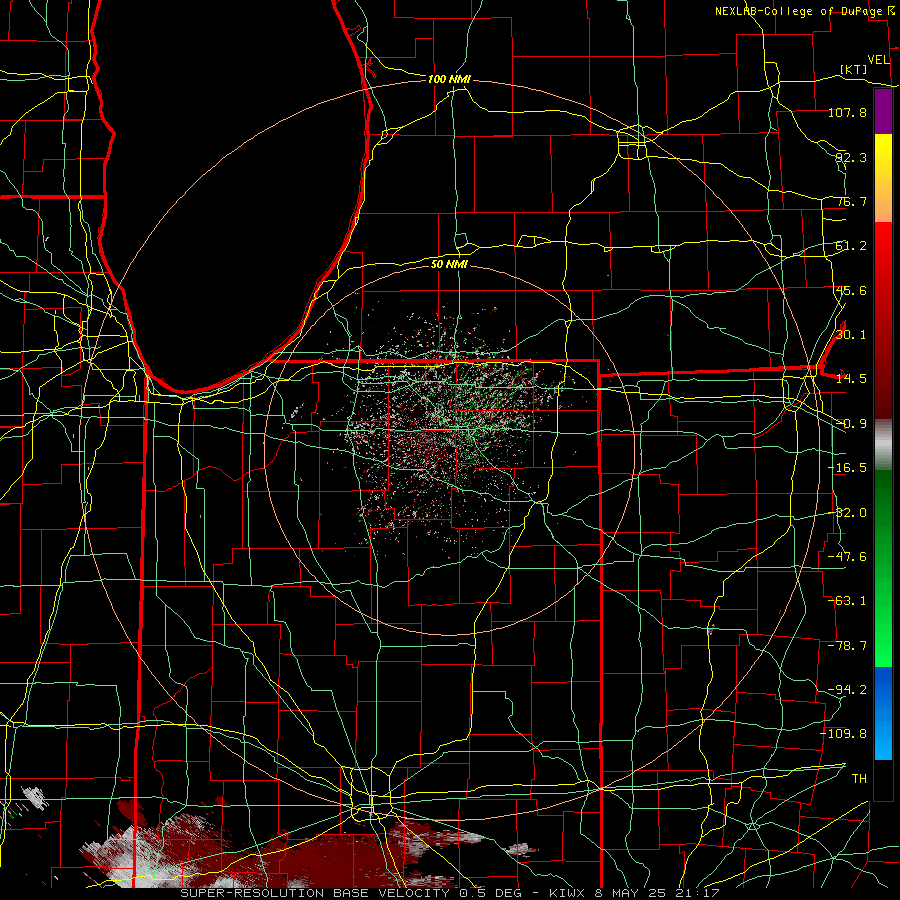The width and height of the screenshot is (900, 900).
Task: Select the yellow-orange color bar segment
Action: pos(883,178)
